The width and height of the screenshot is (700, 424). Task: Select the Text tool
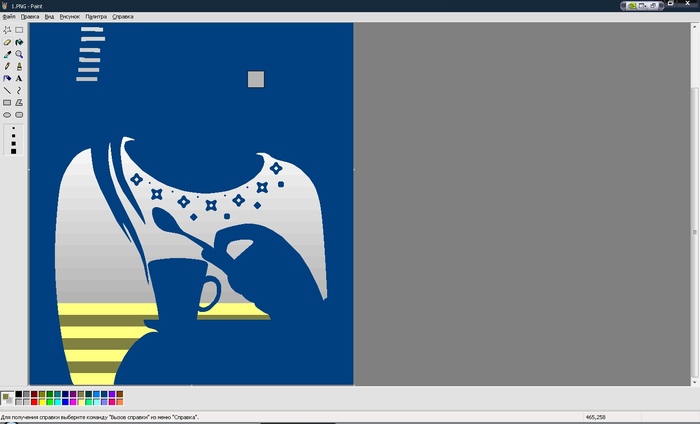tap(19, 78)
